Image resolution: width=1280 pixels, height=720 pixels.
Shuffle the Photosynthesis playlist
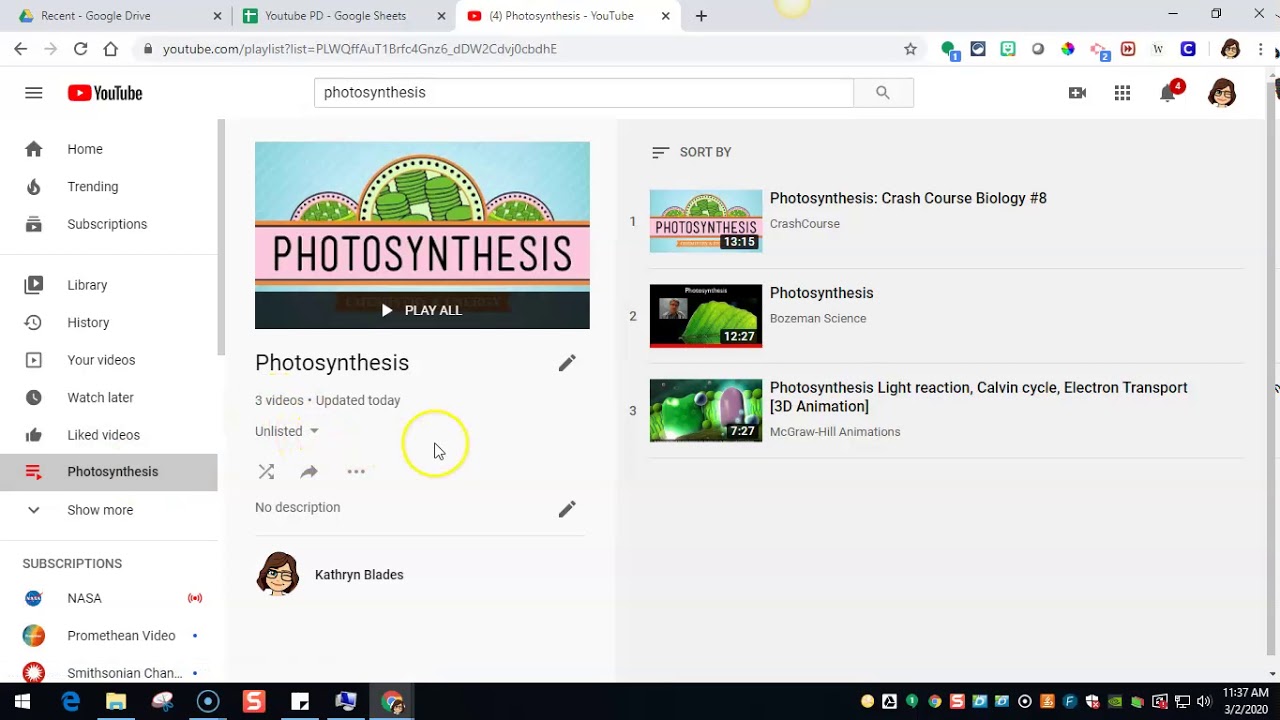pos(266,471)
